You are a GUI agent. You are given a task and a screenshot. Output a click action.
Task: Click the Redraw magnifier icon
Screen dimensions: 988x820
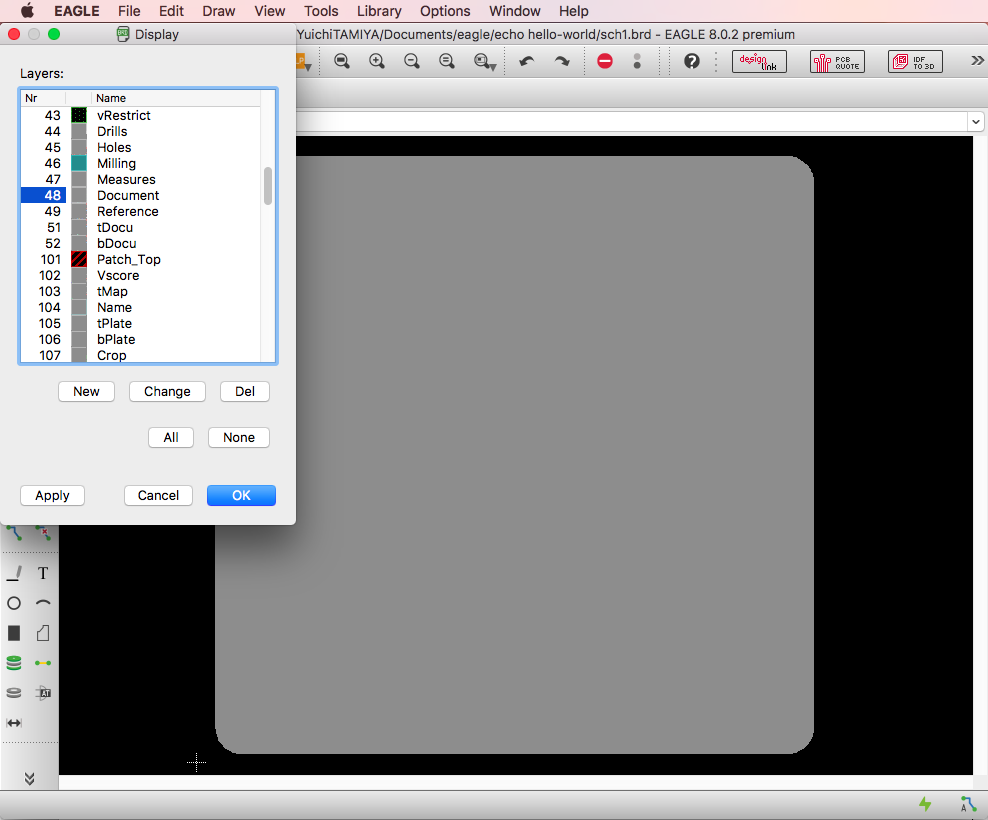(447, 61)
